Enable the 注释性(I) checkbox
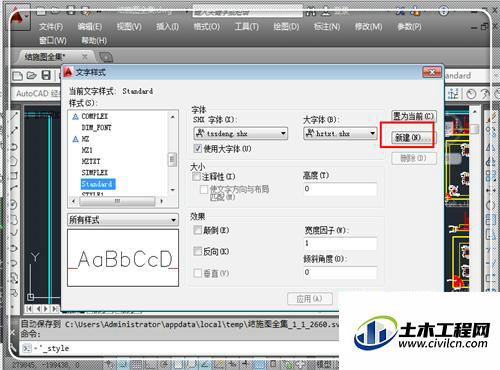Screen dimensions: 500x370 (196, 176)
